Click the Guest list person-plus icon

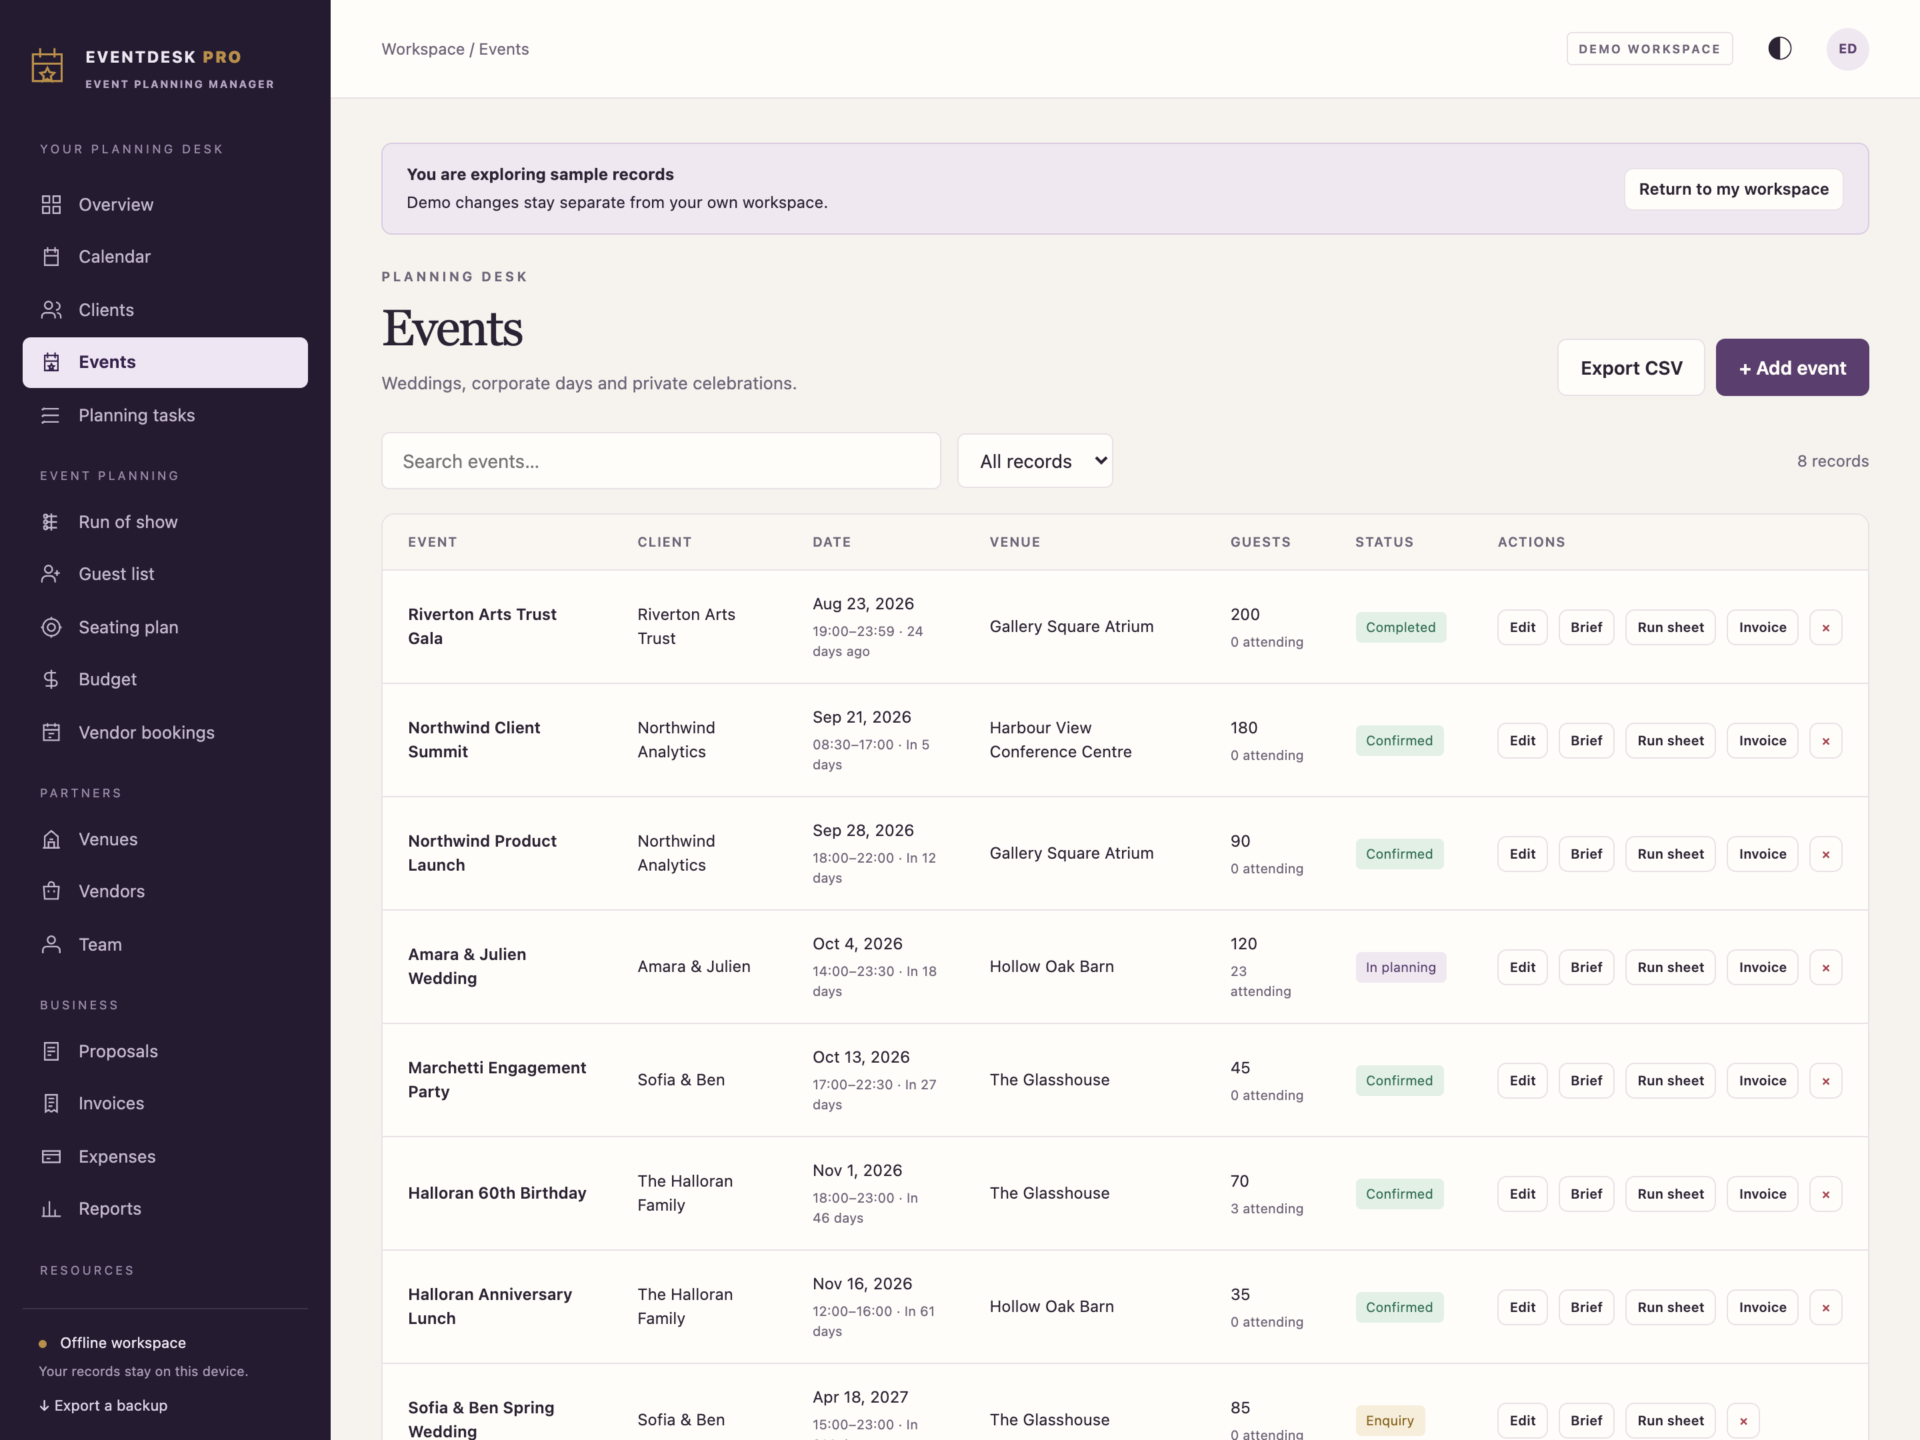click(51, 574)
